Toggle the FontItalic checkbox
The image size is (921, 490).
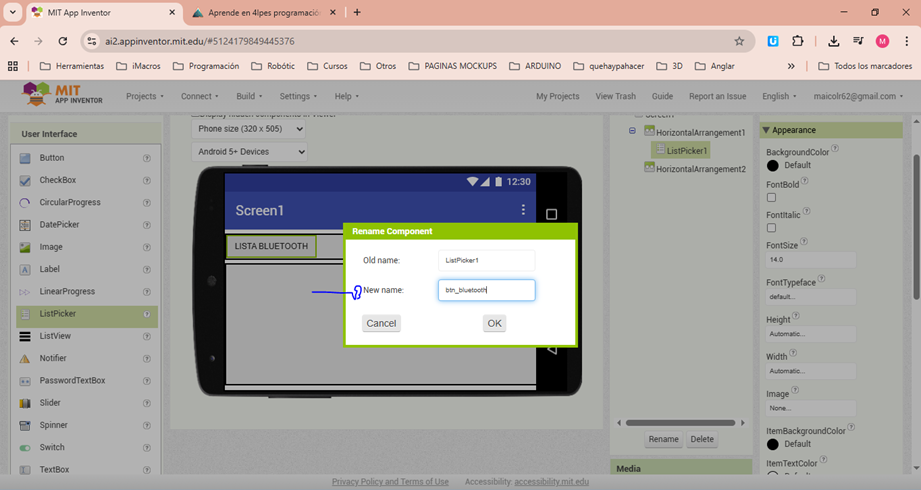coord(771,228)
